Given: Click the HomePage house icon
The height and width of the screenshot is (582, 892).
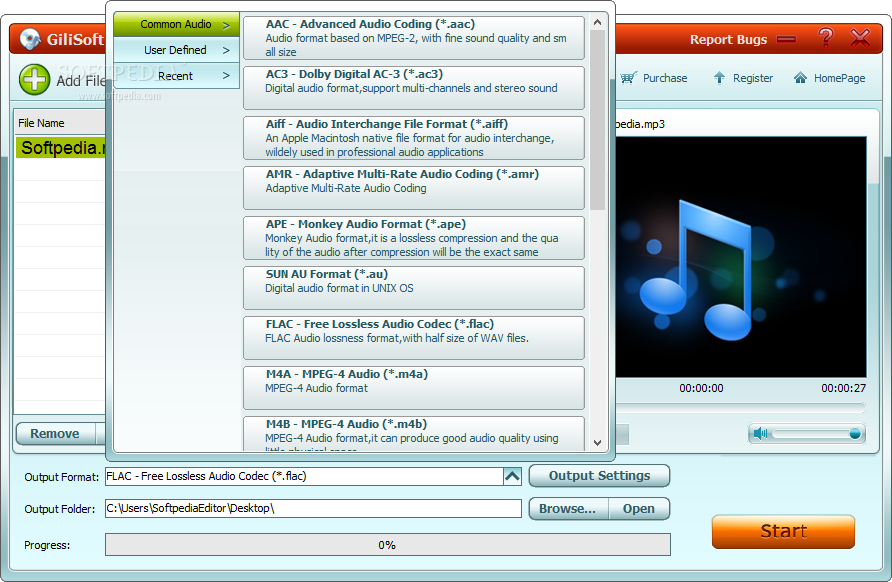Looking at the screenshot, I should click(x=800, y=78).
